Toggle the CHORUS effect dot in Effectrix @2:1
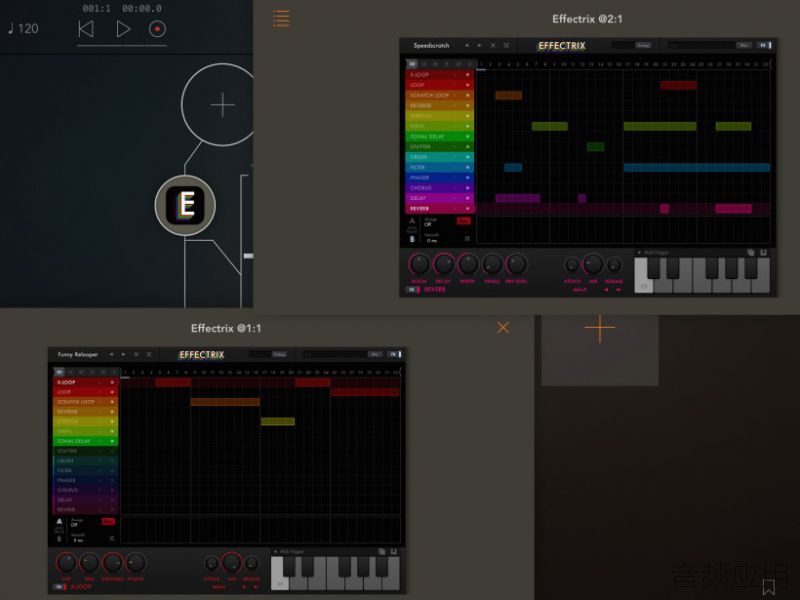 [467, 188]
